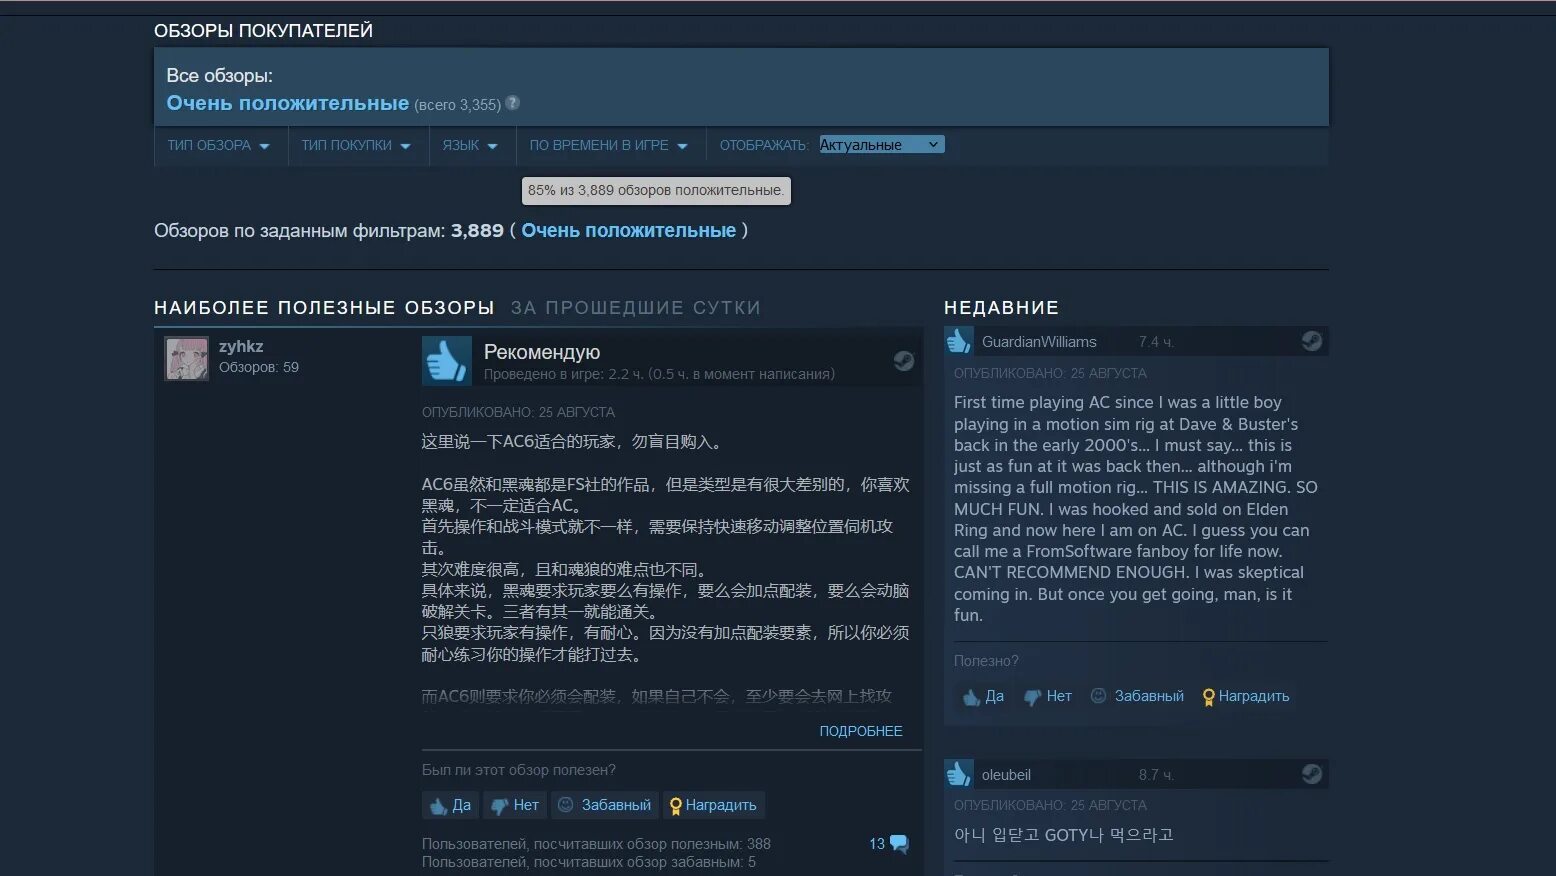Click the 8.7 ч. playtime on oleubeil review
This screenshot has height=876, width=1556.
coord(1156,775)
